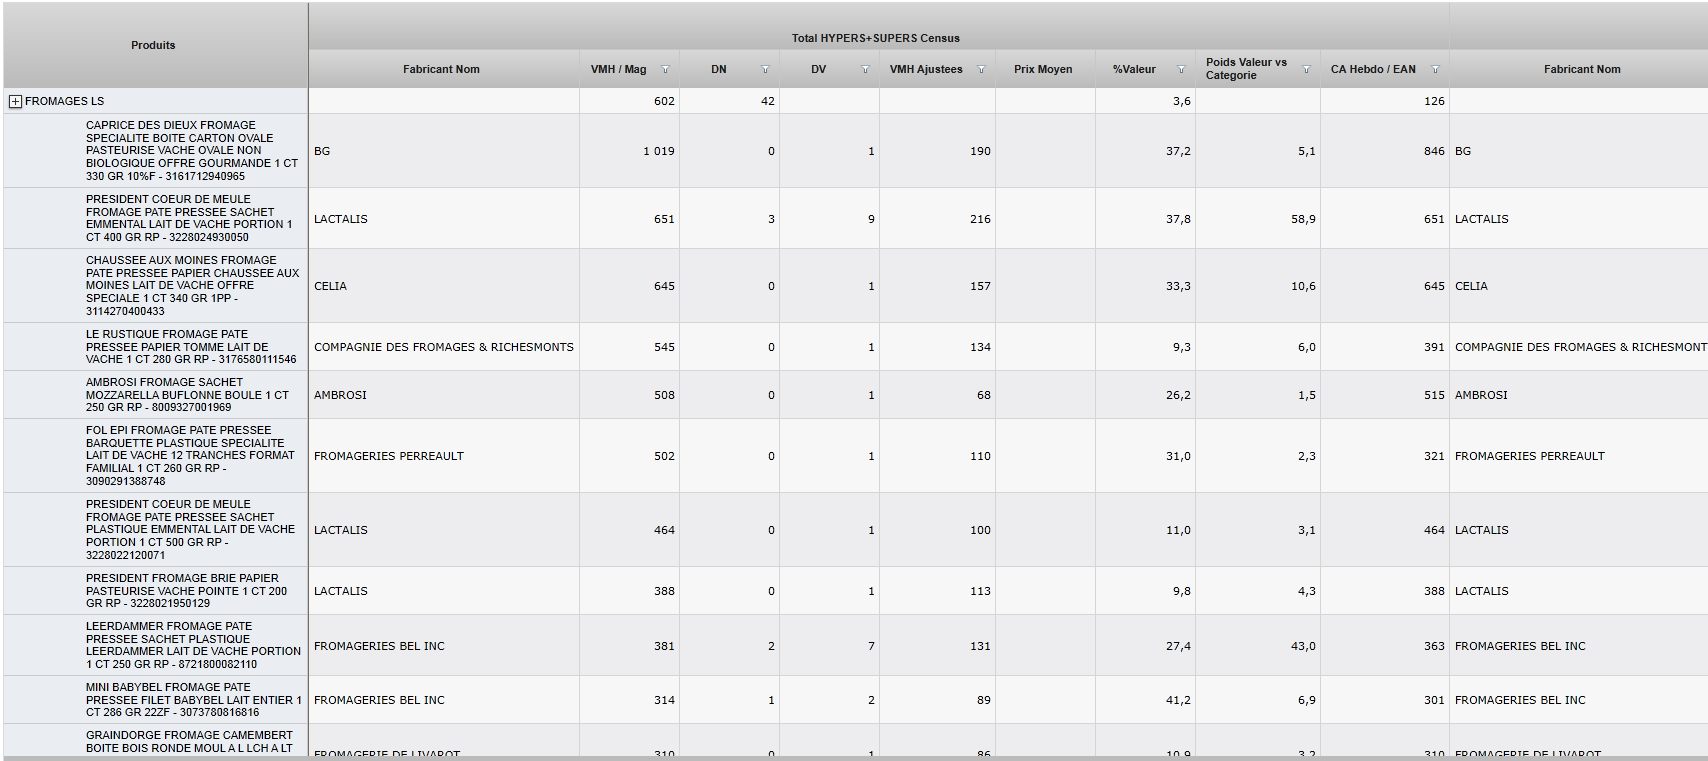Open the %Valeur column filter icon

click(x=1181, y=70)
